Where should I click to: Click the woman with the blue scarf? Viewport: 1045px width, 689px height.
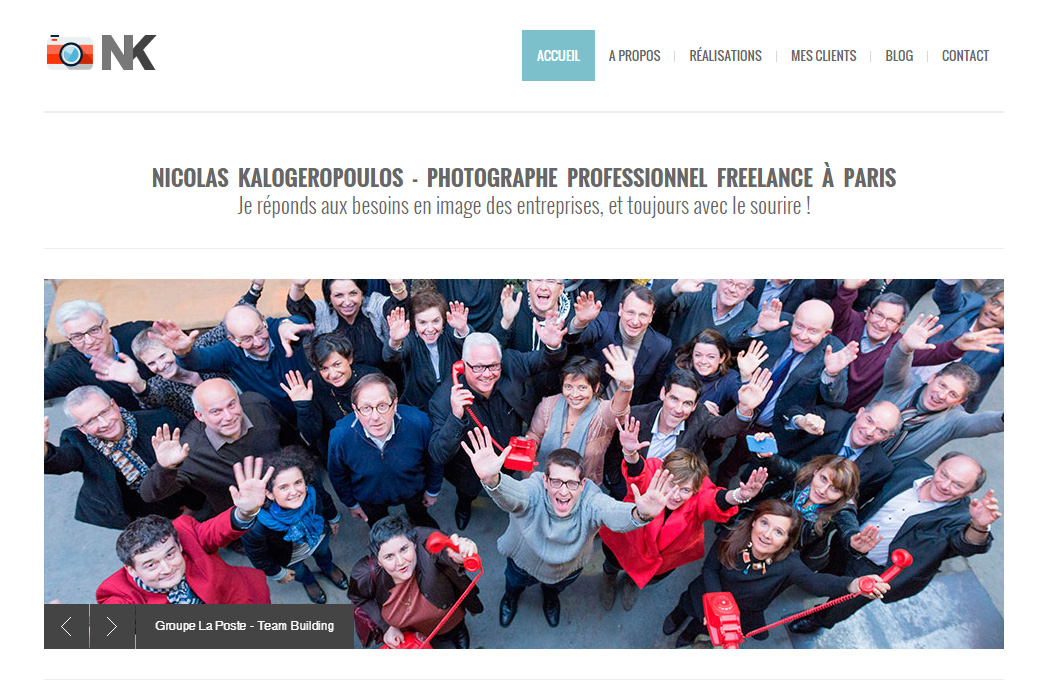coord(292,520)
